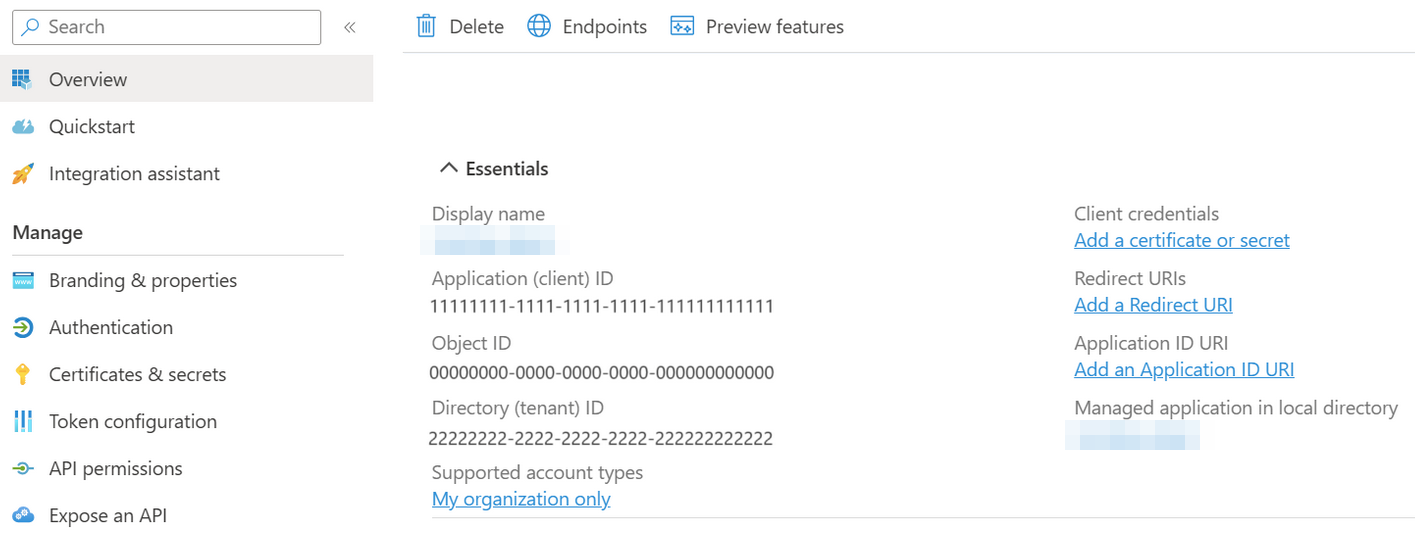Open the Managed application in local directory link
1415x533 pixels.
pos(1132,436)
